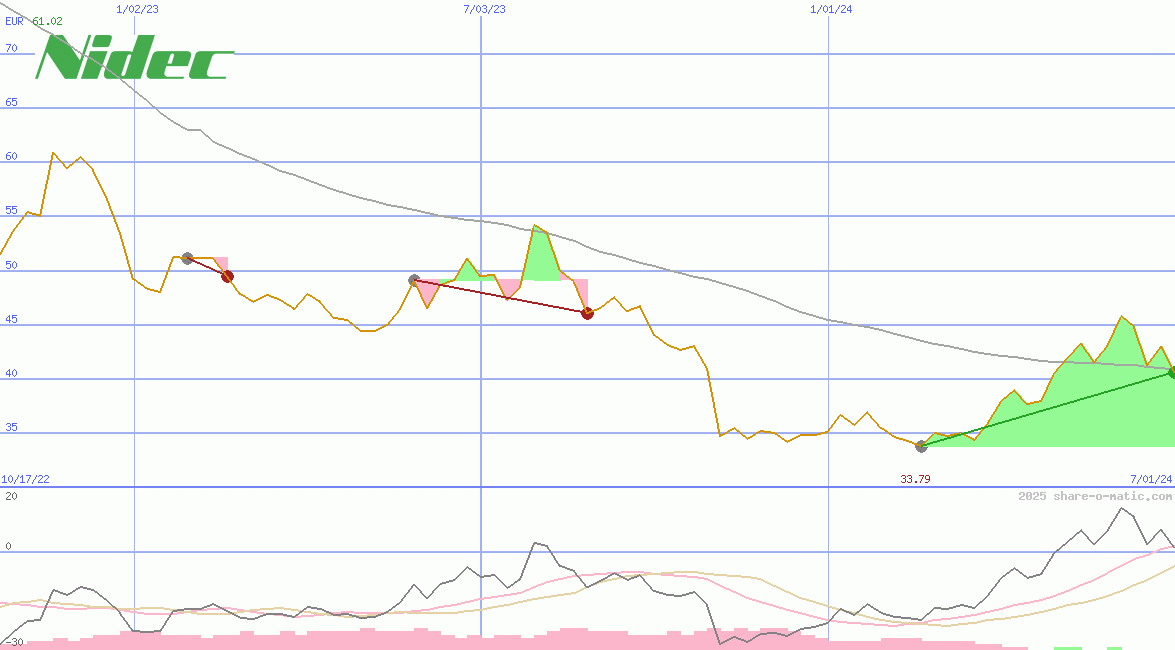Image resolution: width=1175 pixels, height=650 pixels.
Task: Click the 7/01/24 end date label
Action: tap(1150, 479)
